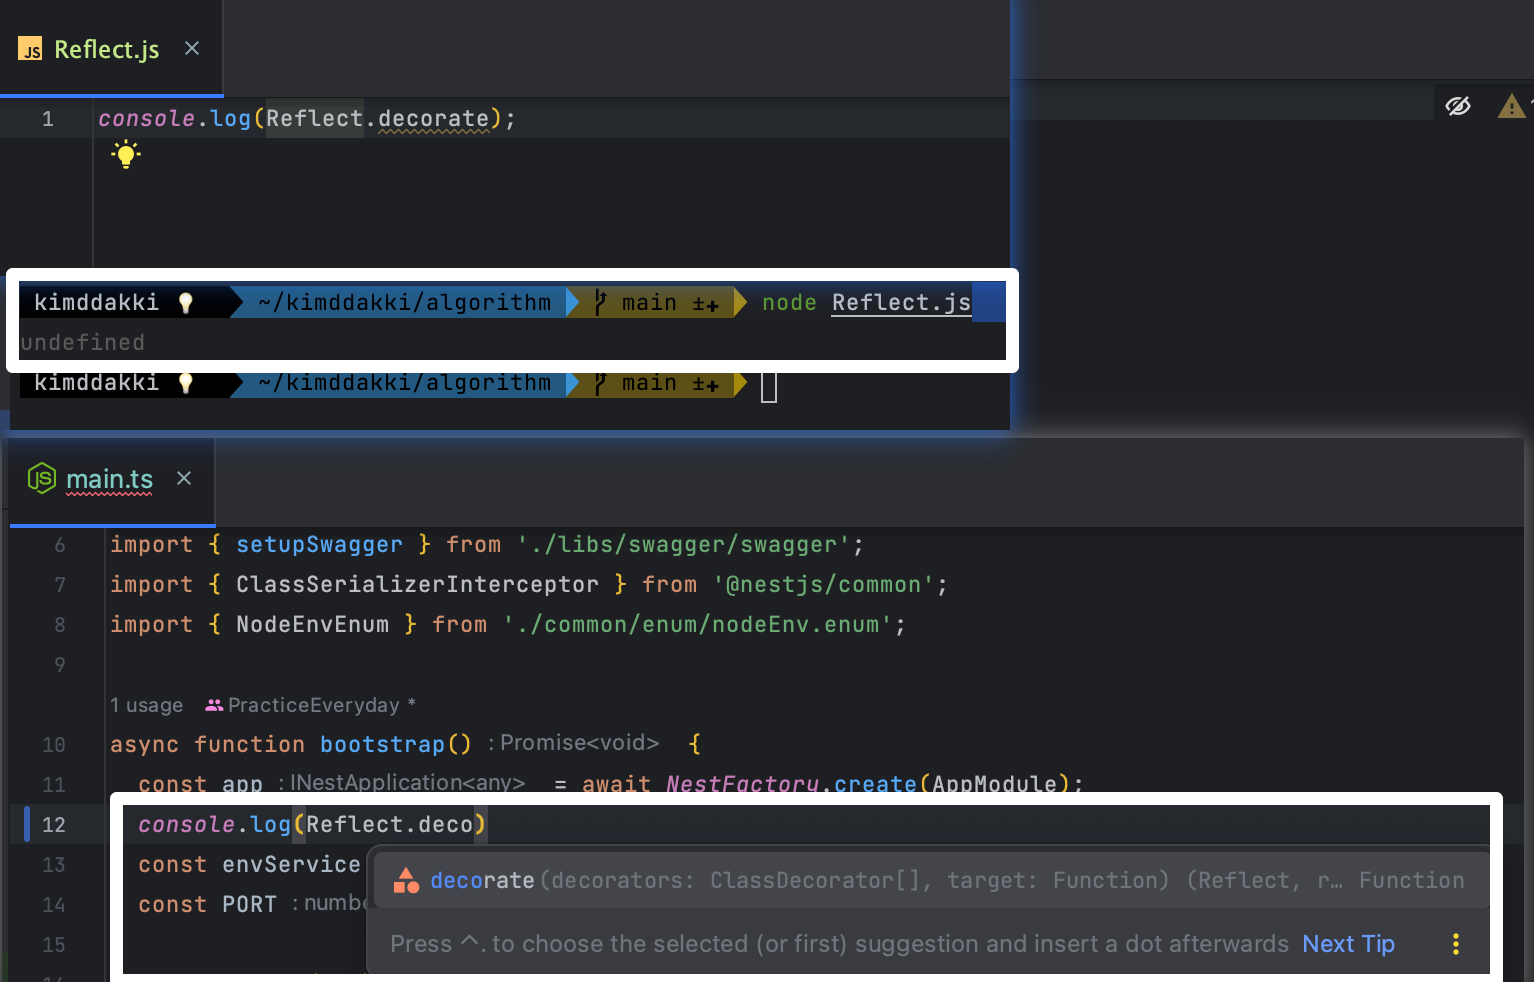1534x982 pixels.
Task: Click the 'undefined' terminal output
Action: coord(83,343)
